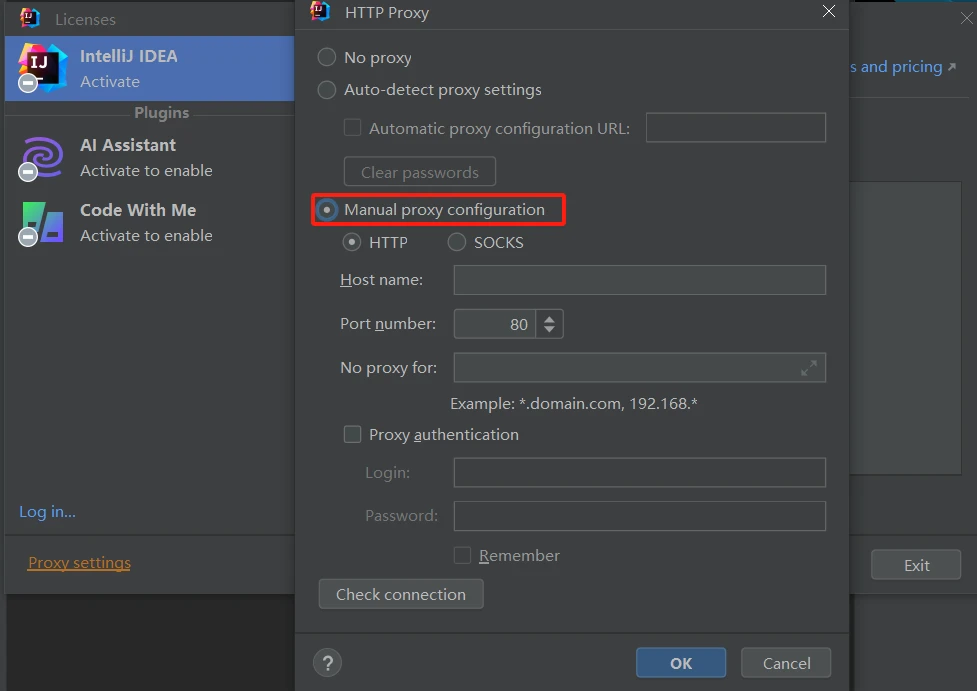977x691 pixels.
Task: Open the plans and pricing external link
Action: [903, 67]
